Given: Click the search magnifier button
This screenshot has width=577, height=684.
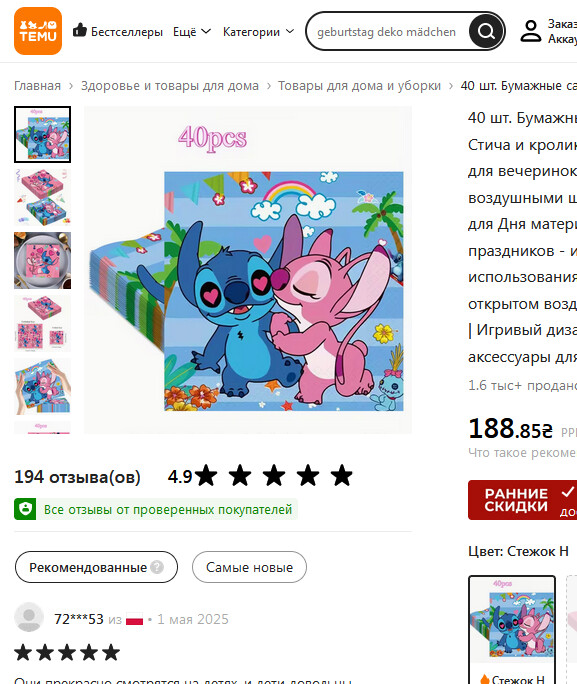Looking at the screenshot, I should [486, 31].
